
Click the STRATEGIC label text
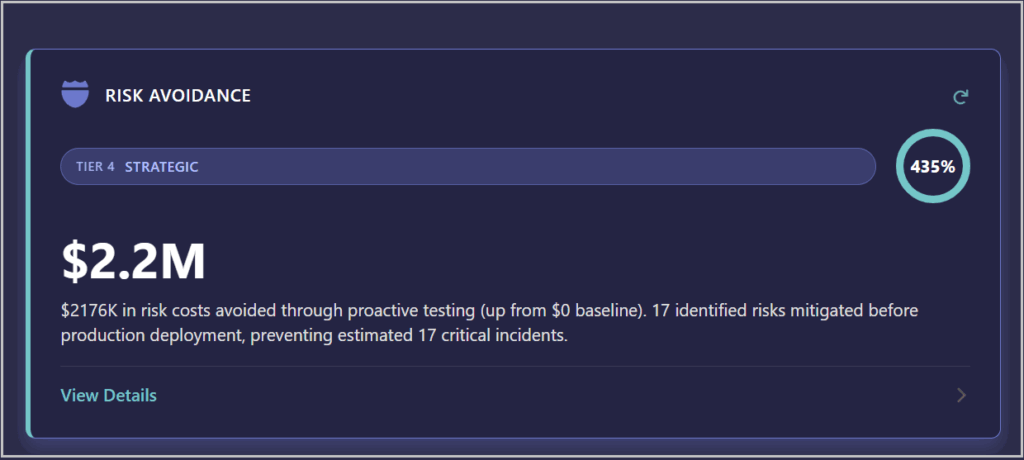point(161,167)
